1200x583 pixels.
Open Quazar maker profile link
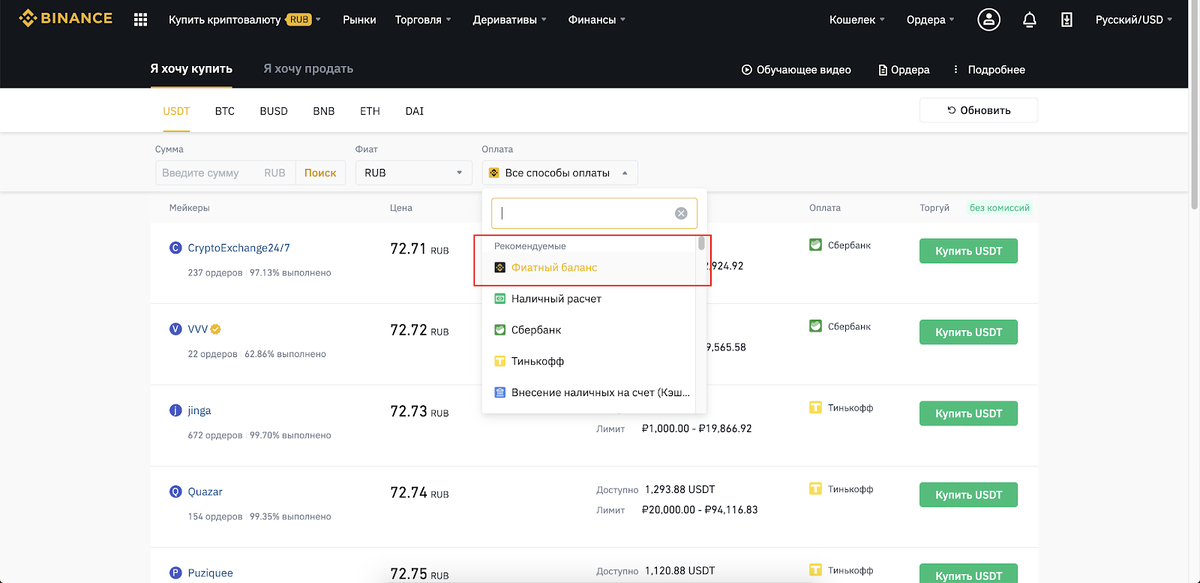pos(205,492)
